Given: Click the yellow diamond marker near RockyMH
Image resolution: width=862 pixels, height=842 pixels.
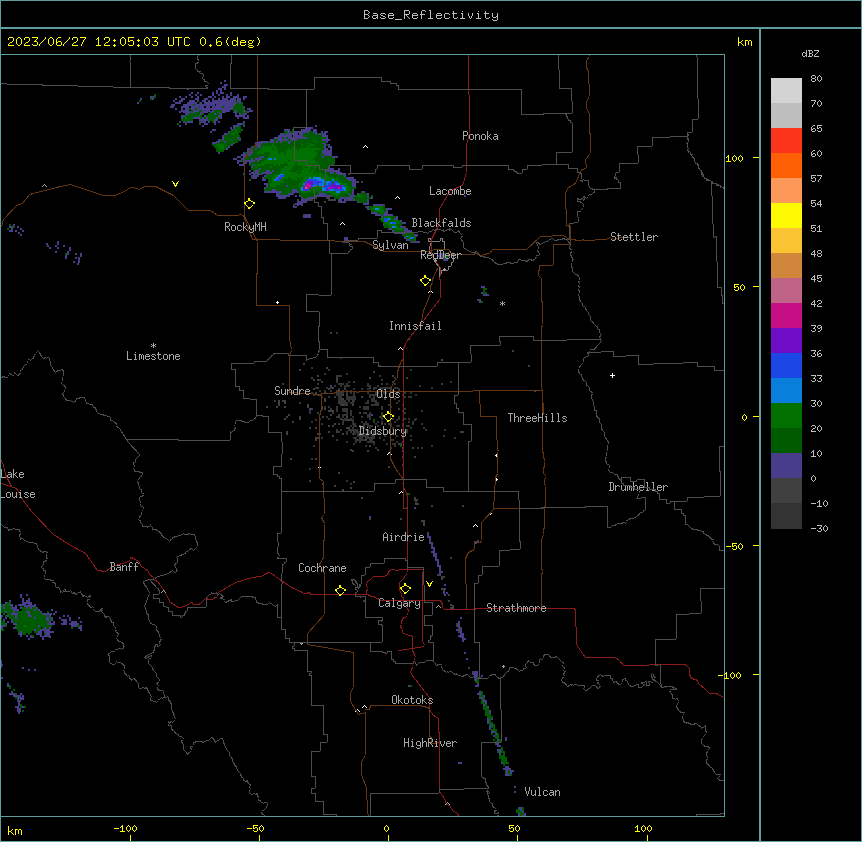Looking at the screenshot, I should (x=249, y=204).
